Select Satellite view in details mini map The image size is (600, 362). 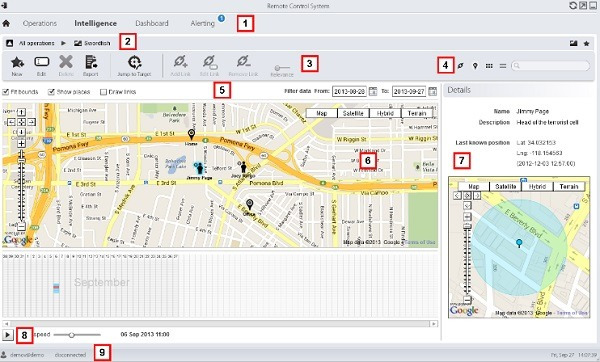505,186
